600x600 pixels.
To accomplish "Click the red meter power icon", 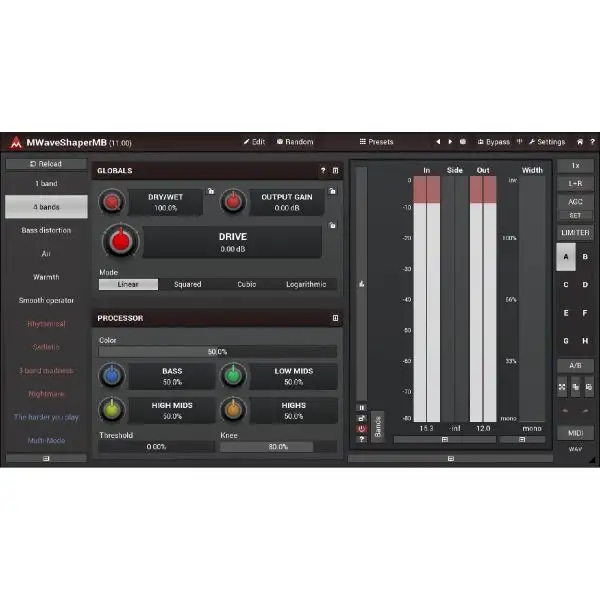I will 361,429.
